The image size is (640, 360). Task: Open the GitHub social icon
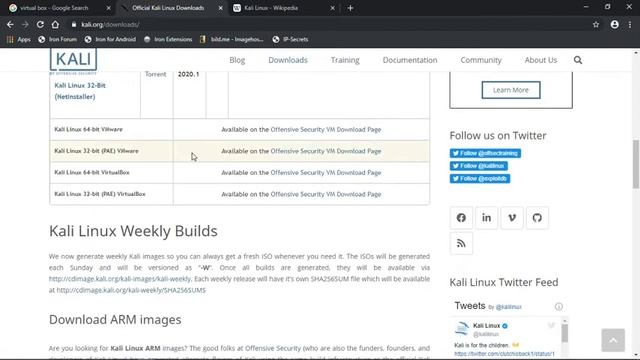[537, 218]
